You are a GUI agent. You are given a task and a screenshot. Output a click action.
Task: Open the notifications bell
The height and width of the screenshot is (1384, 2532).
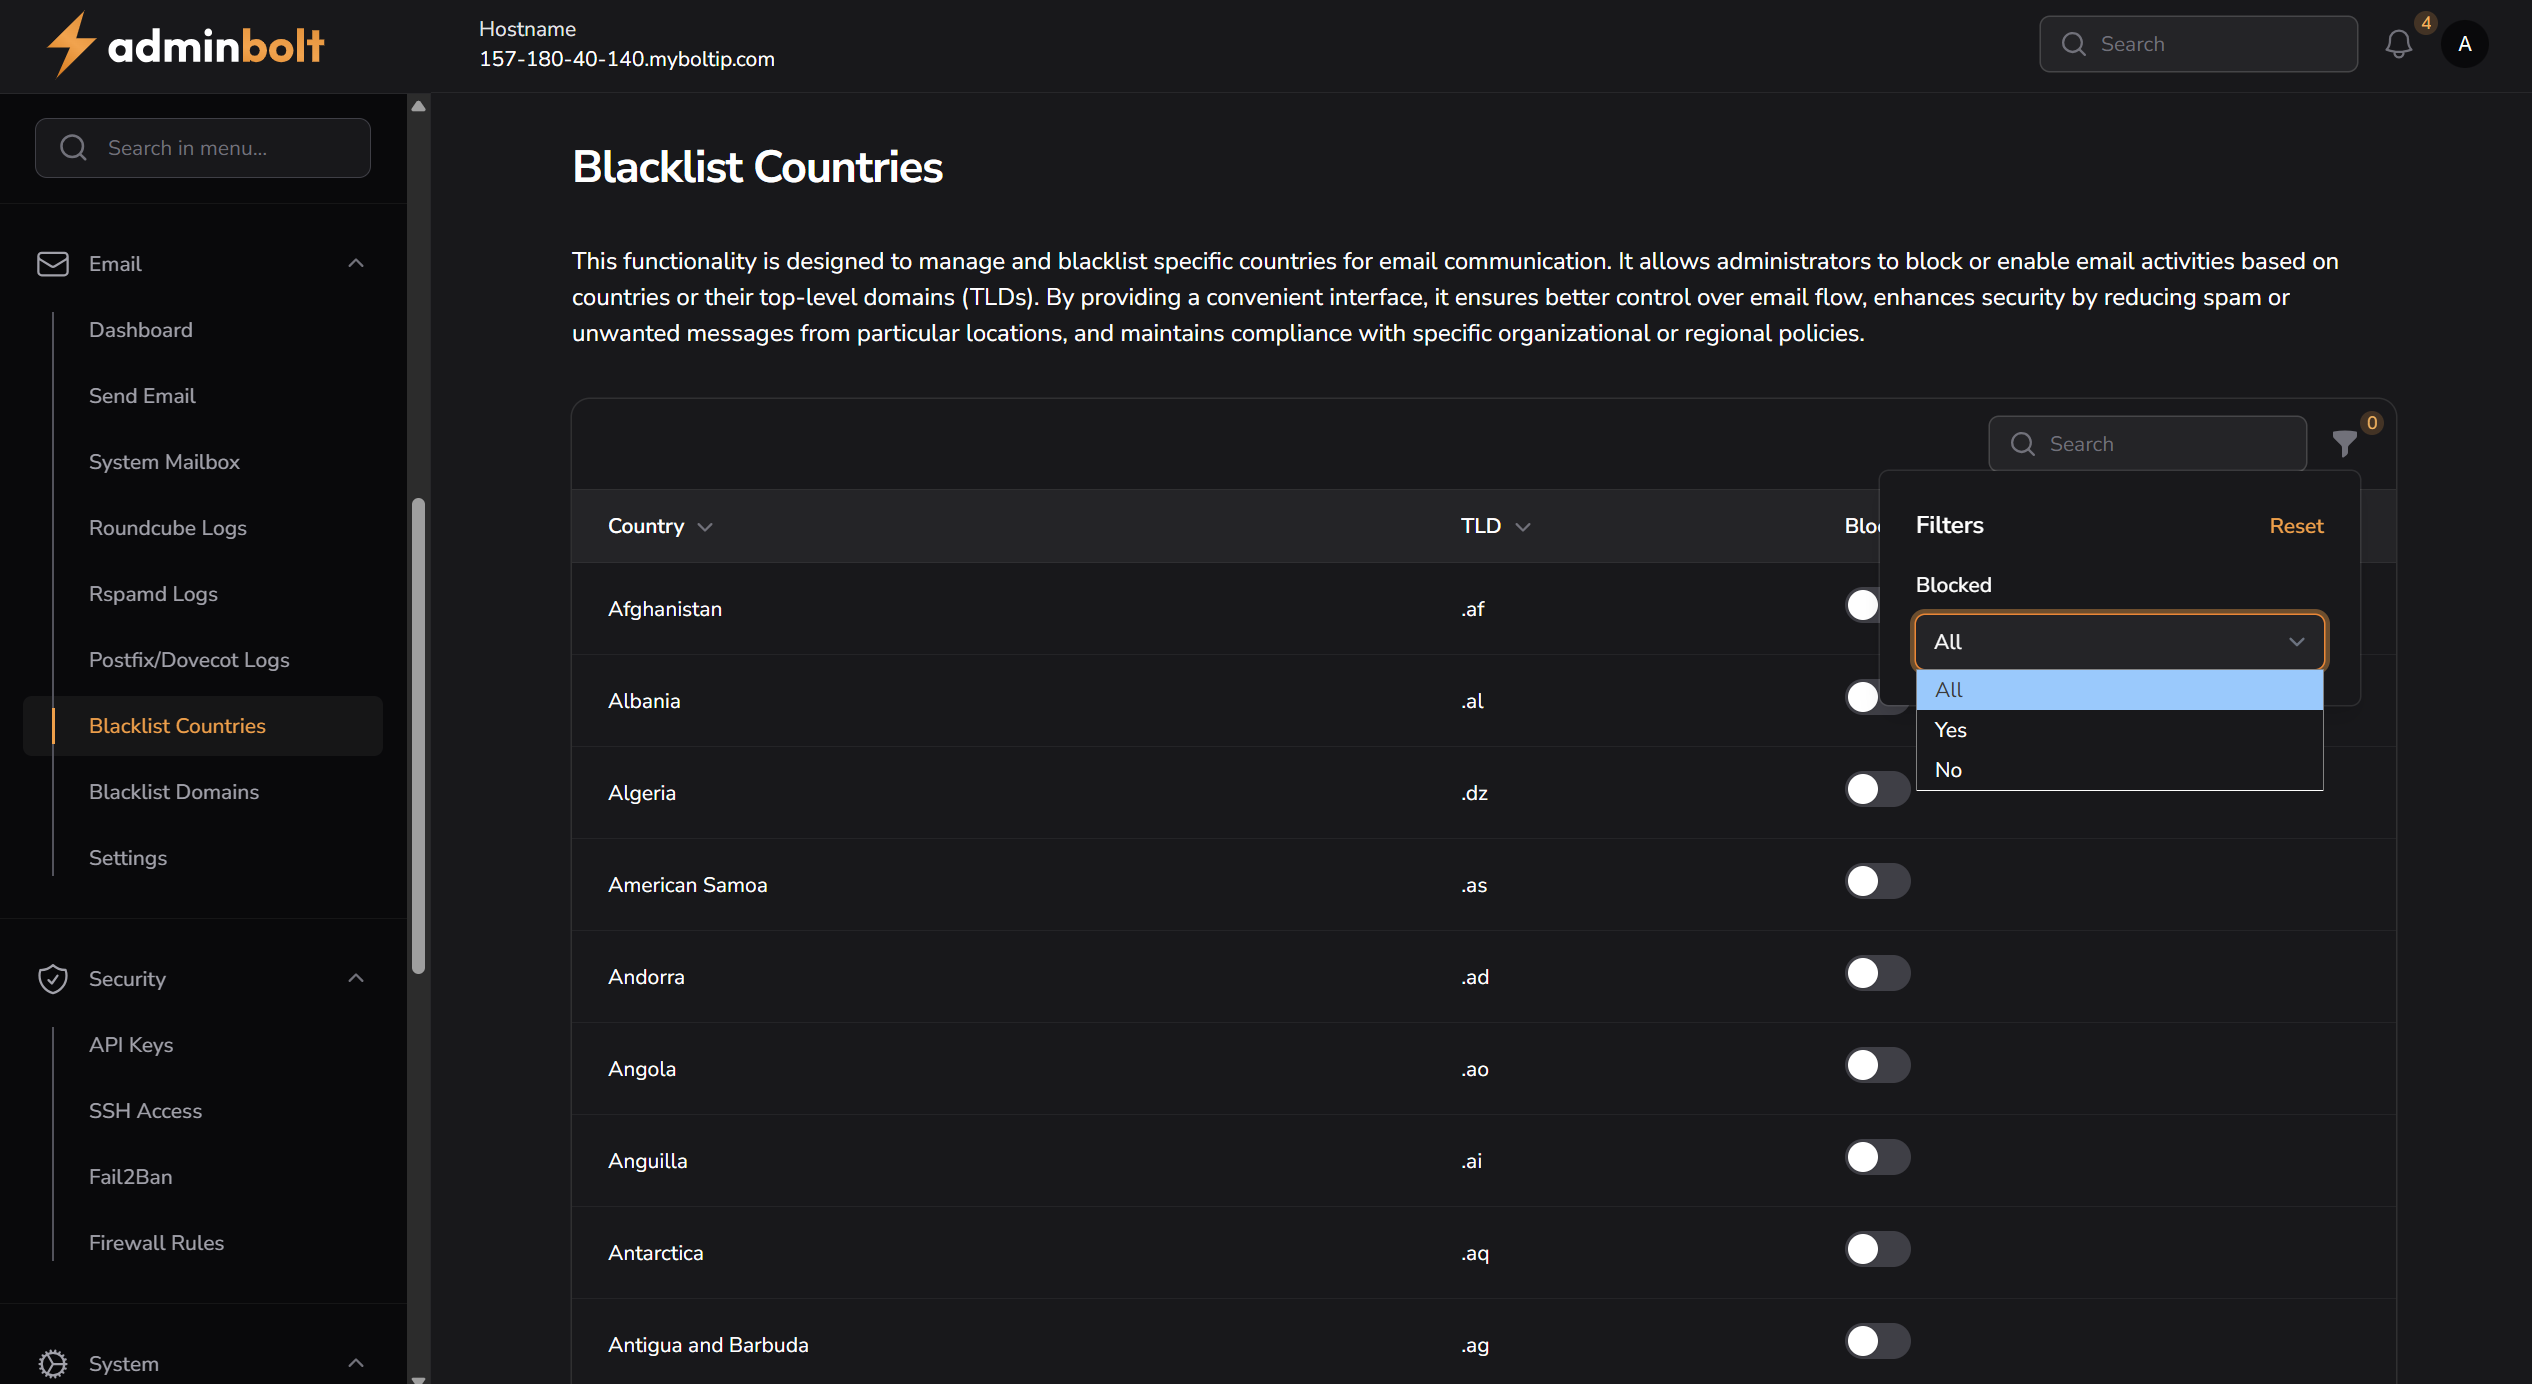(2398, 44)
